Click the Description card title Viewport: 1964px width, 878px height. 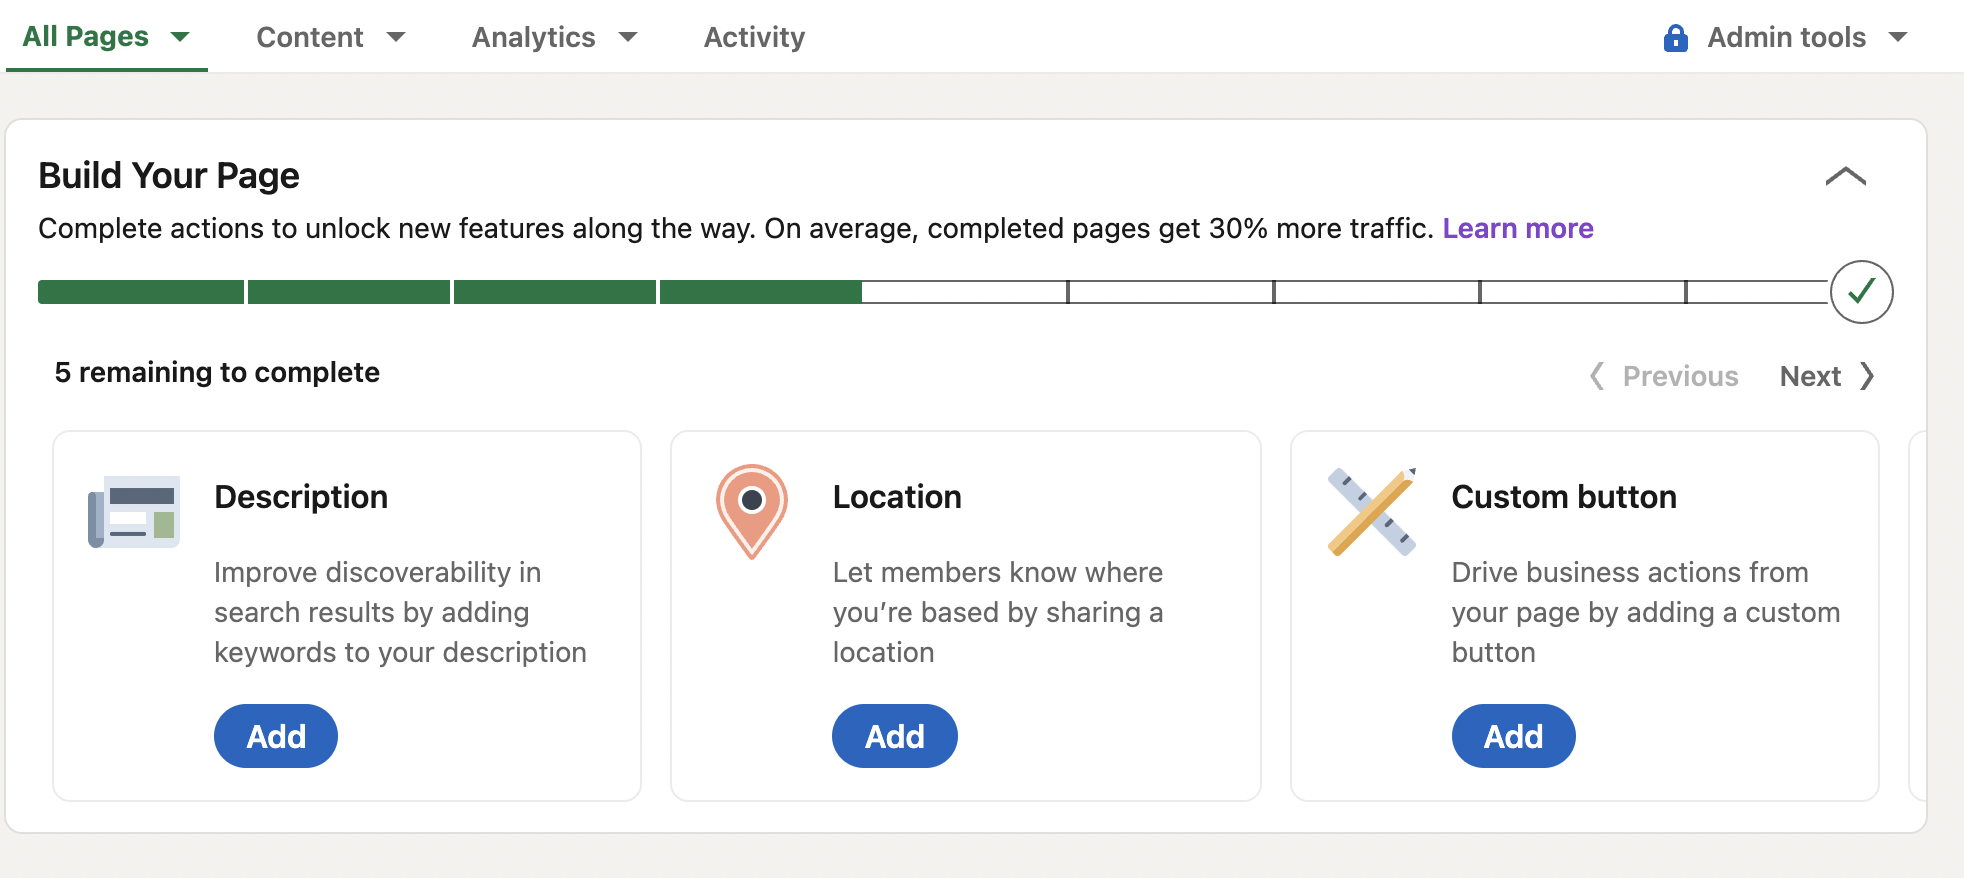coord(301,497)
